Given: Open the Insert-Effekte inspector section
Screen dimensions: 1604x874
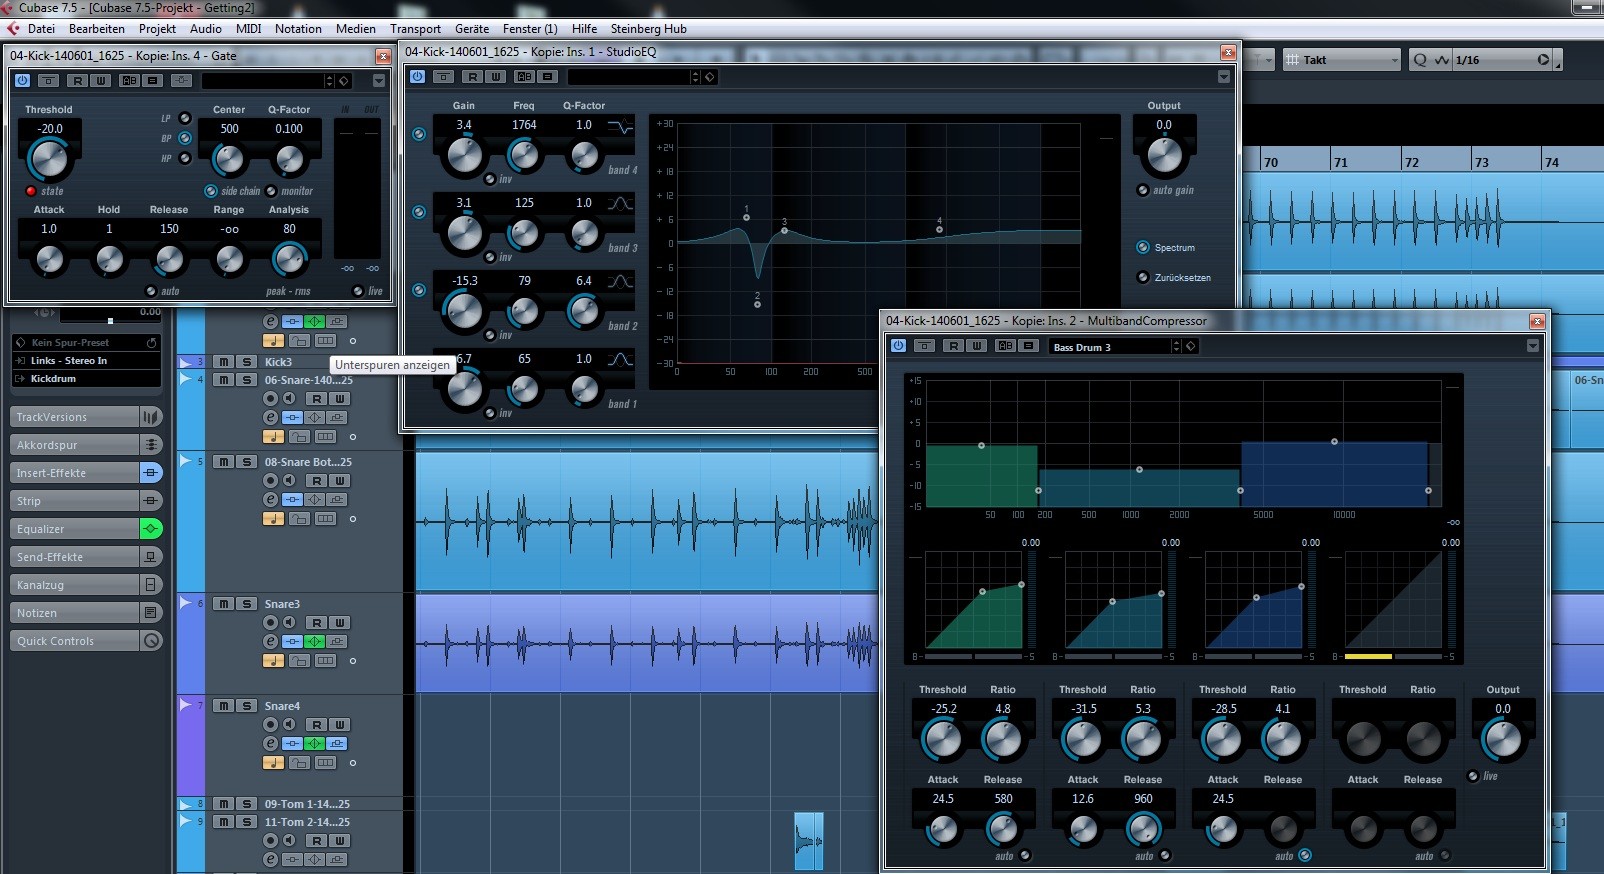Looking at the screenshot, I should pyautogui.click(x=74, y=473).
